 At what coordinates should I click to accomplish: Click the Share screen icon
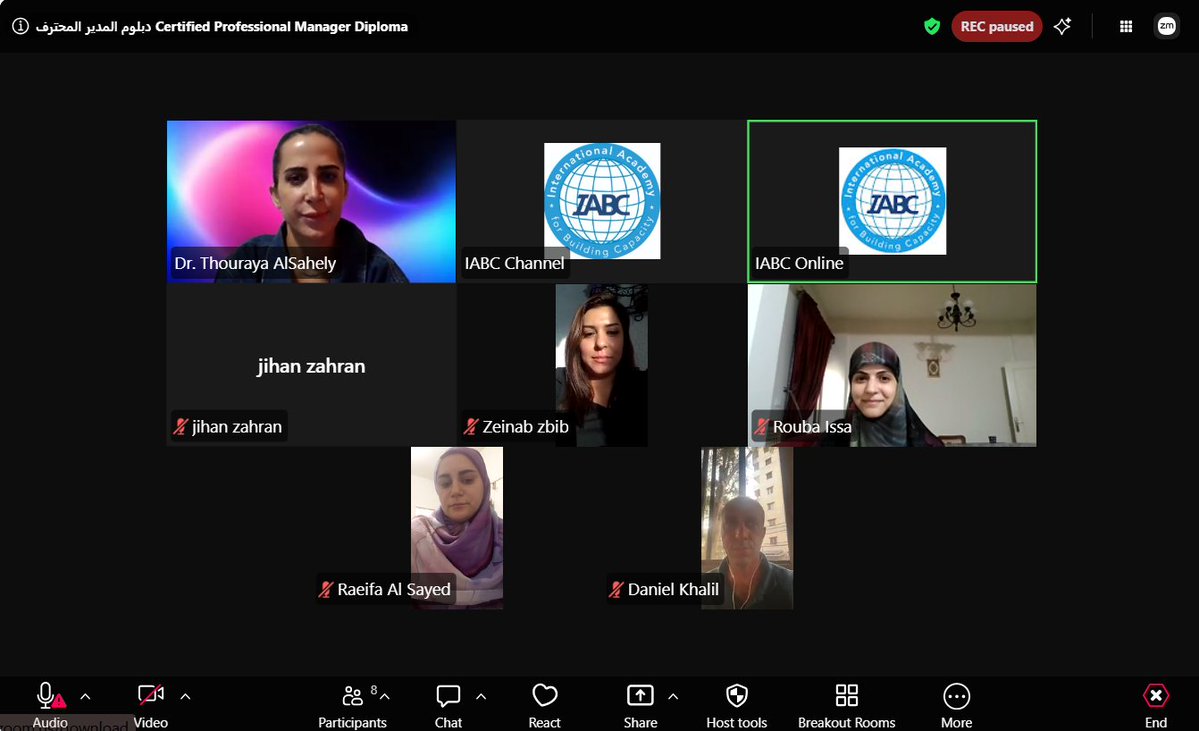(640, 696)
